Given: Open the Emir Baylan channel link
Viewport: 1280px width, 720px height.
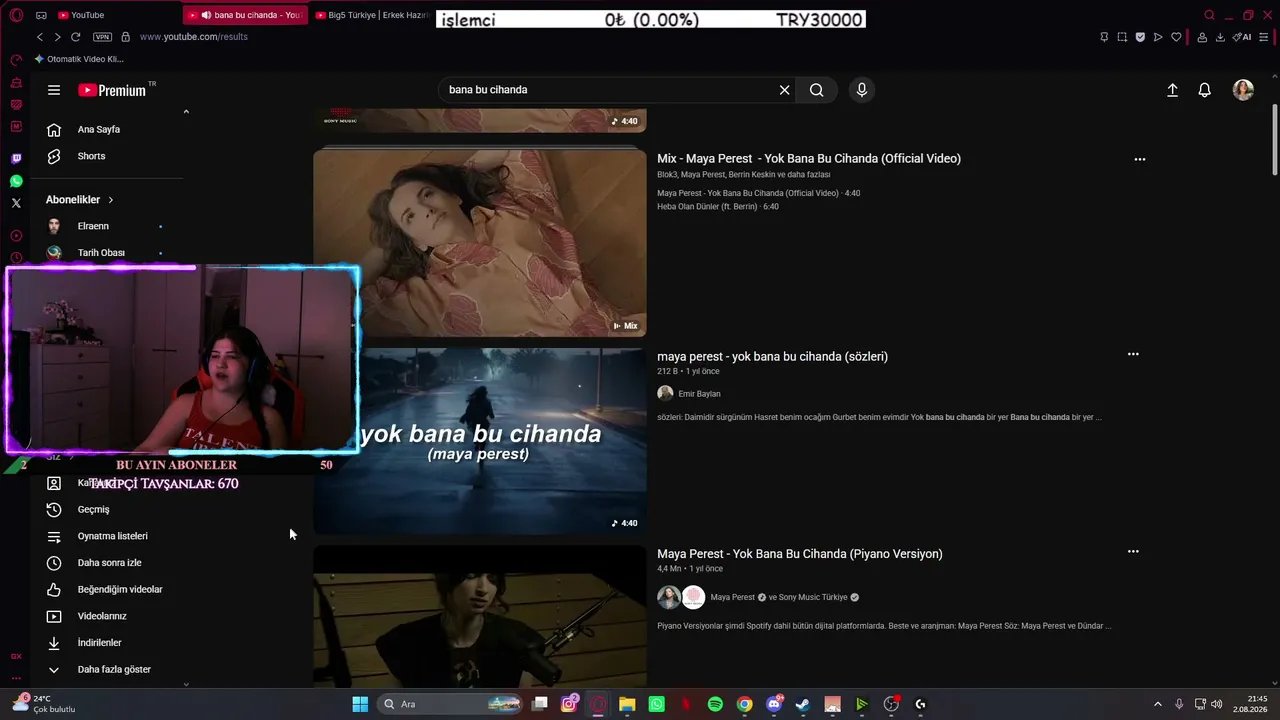Looking at the screenshot, I should (699, 394).
